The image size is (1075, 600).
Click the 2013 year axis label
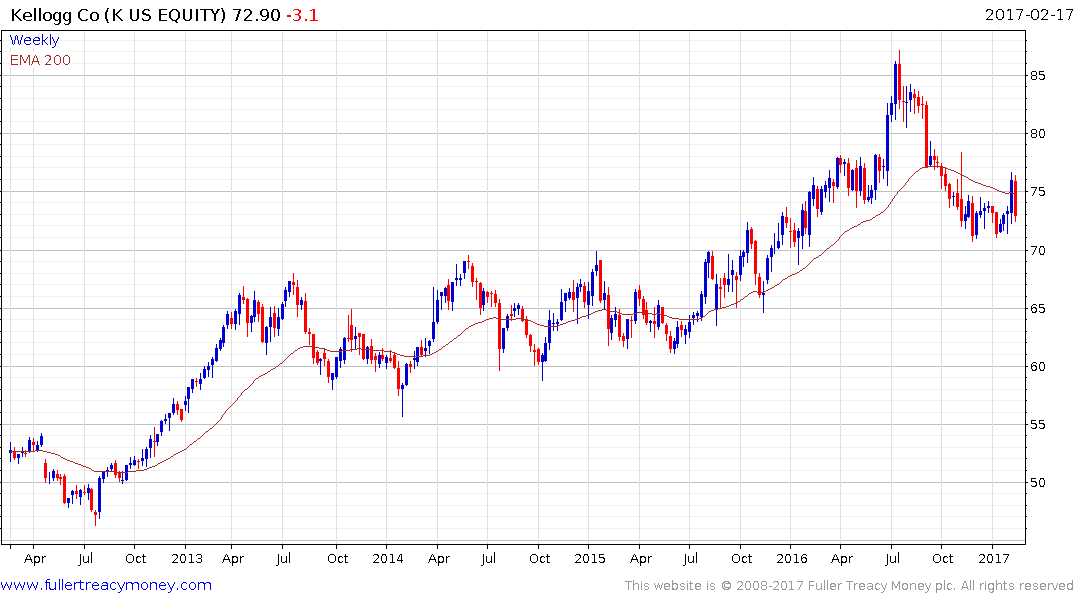186,558
